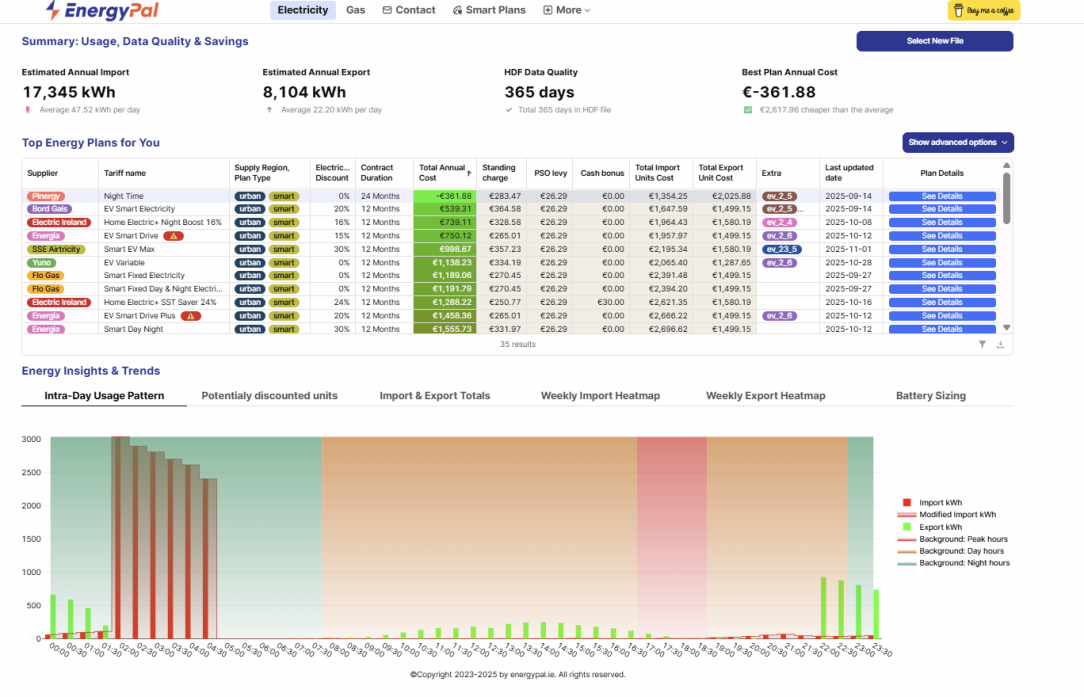Click the Select New File button
This screenshot has height=697, width=1084.
click(x=935, y=41)
